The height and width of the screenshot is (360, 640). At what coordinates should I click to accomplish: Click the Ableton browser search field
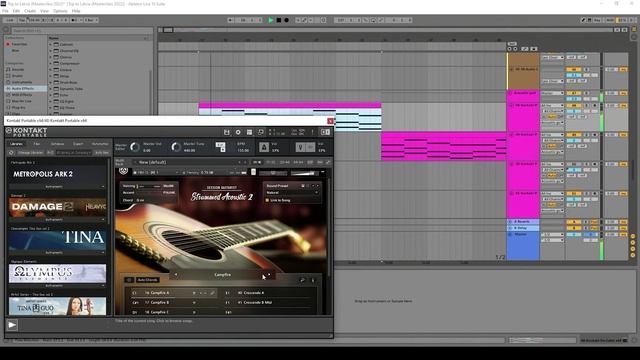tap(82, 30)
